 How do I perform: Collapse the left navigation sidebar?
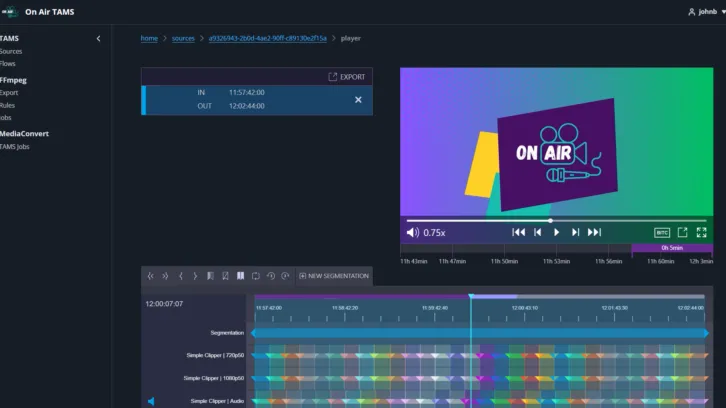coord(98,38)
